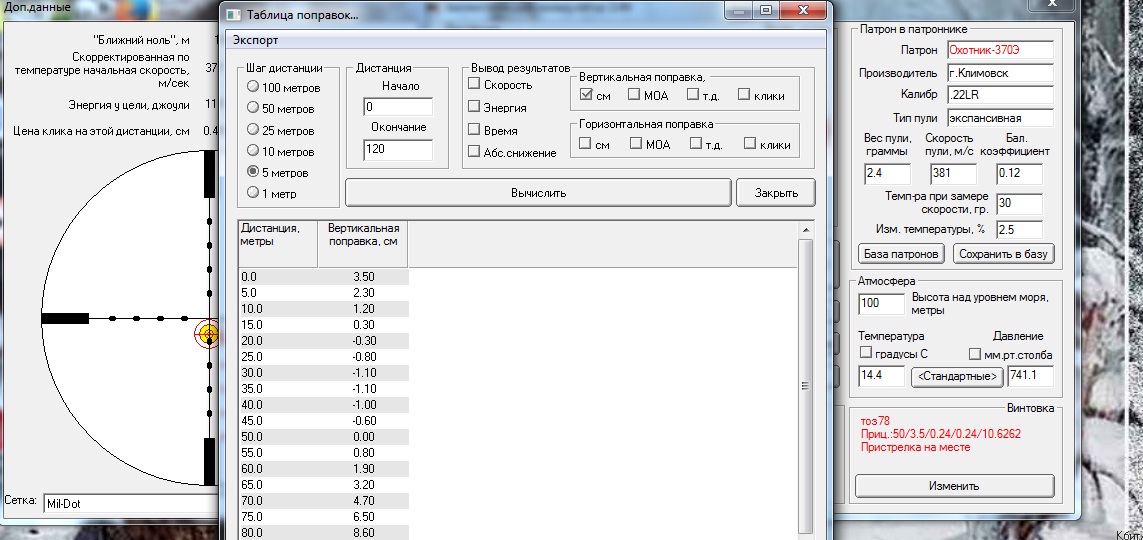Image resolution: width=1143 pixels, height=540 pixels.
Task: Click the Изменить rifle button
Action: pyautogui.click(x=954, y=487)
